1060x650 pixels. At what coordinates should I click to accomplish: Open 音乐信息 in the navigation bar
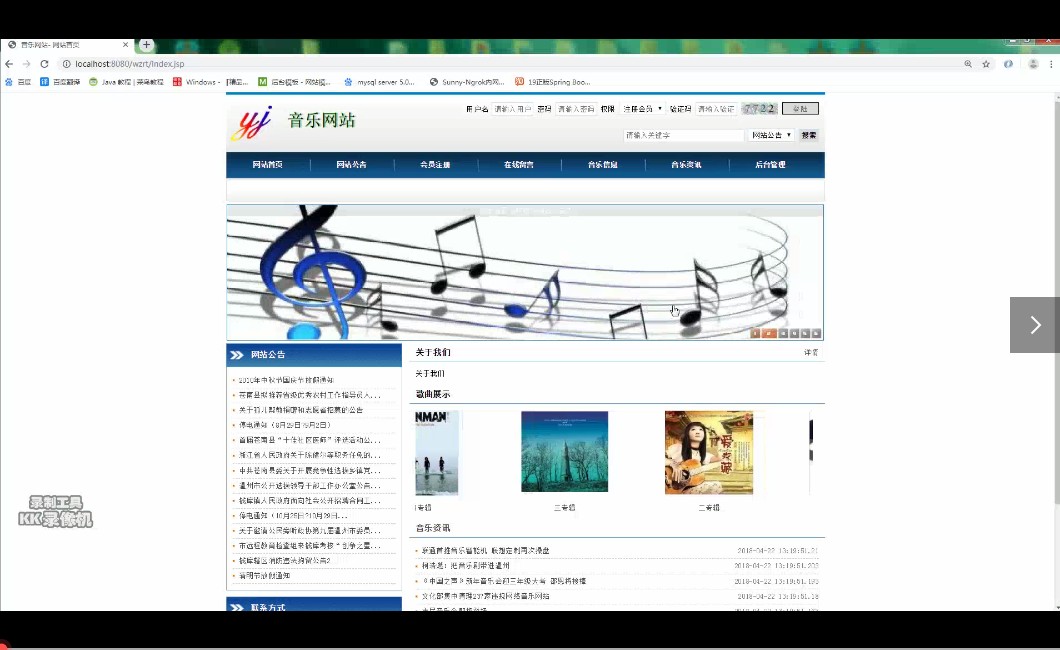pyautogui.click(x=602, y=165)
